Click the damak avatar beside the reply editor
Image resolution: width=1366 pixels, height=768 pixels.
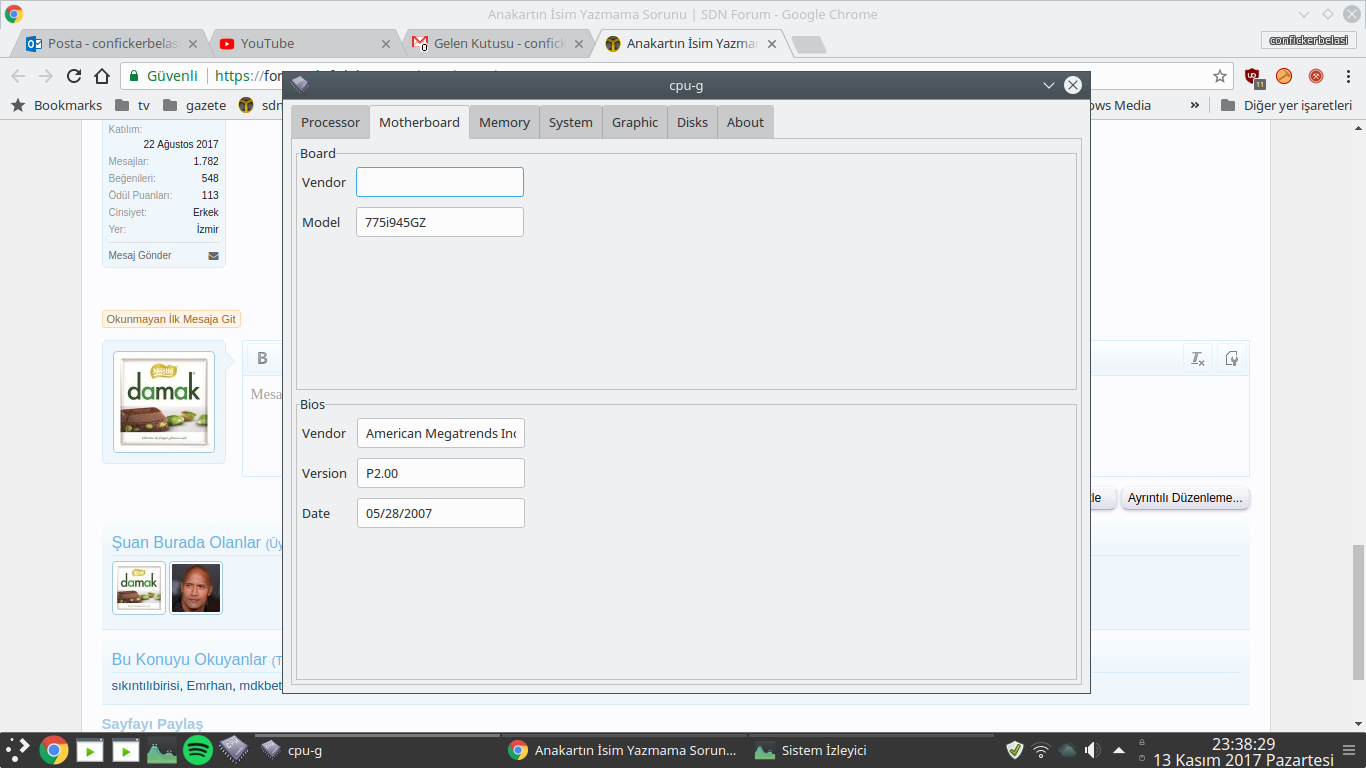pos(164,402)
